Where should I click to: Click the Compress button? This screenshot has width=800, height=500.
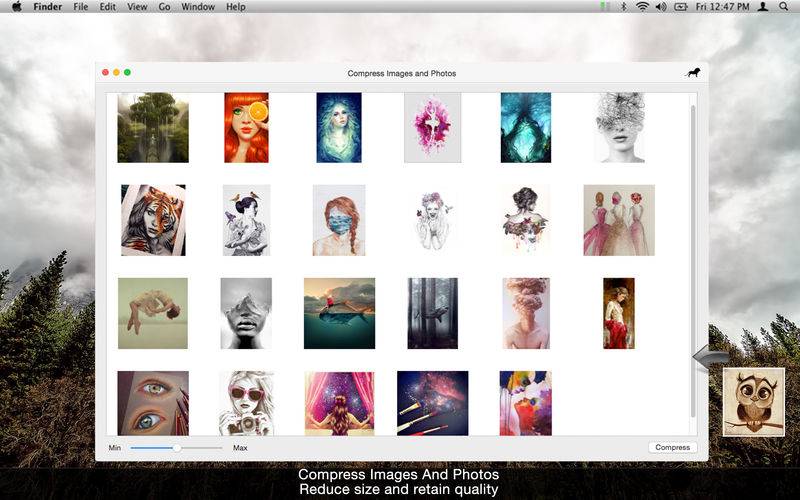[672, 447]
